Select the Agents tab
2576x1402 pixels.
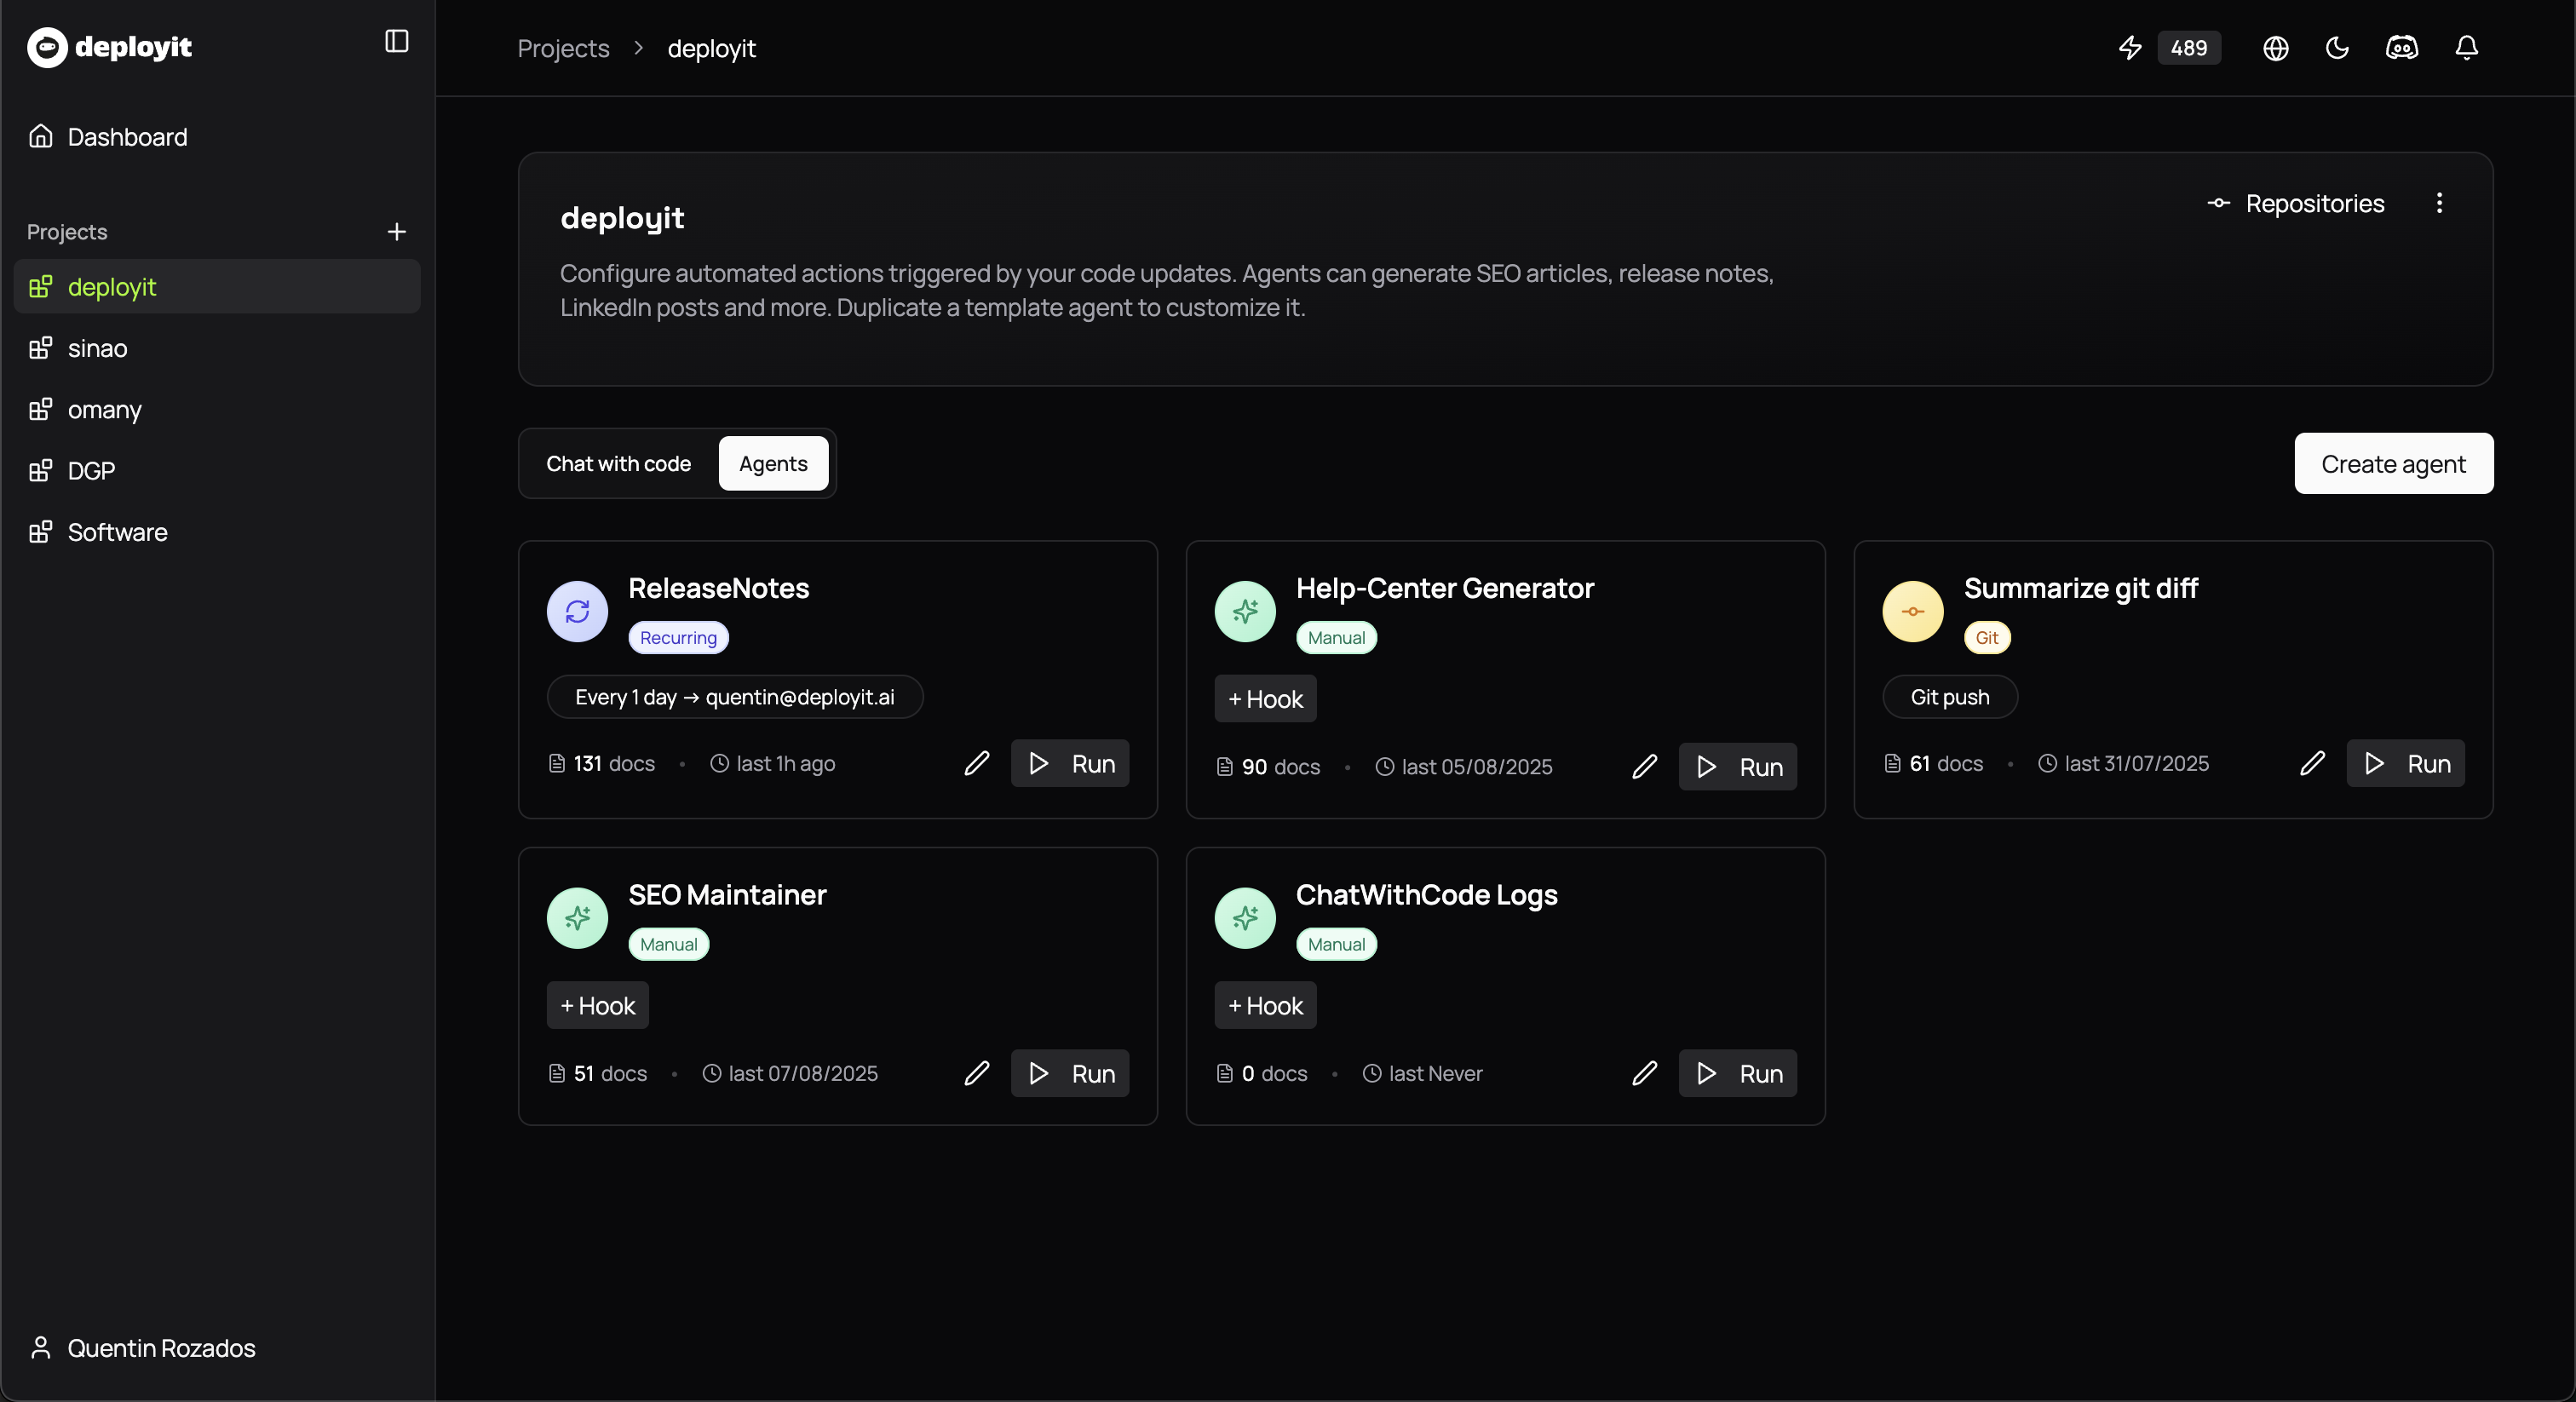(773, 464)
